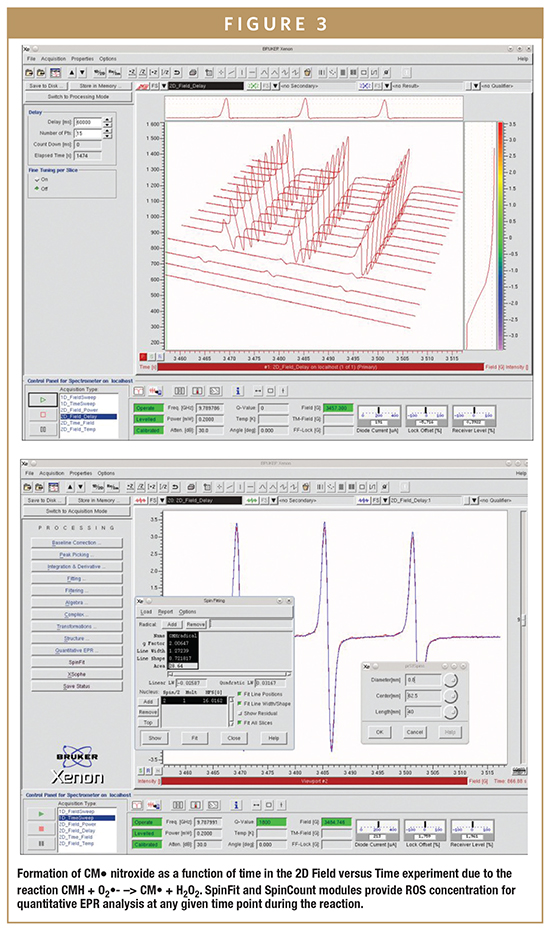
Task: Click the 'Baseline Correction' processing button
Action: click(x=77, y=543)
